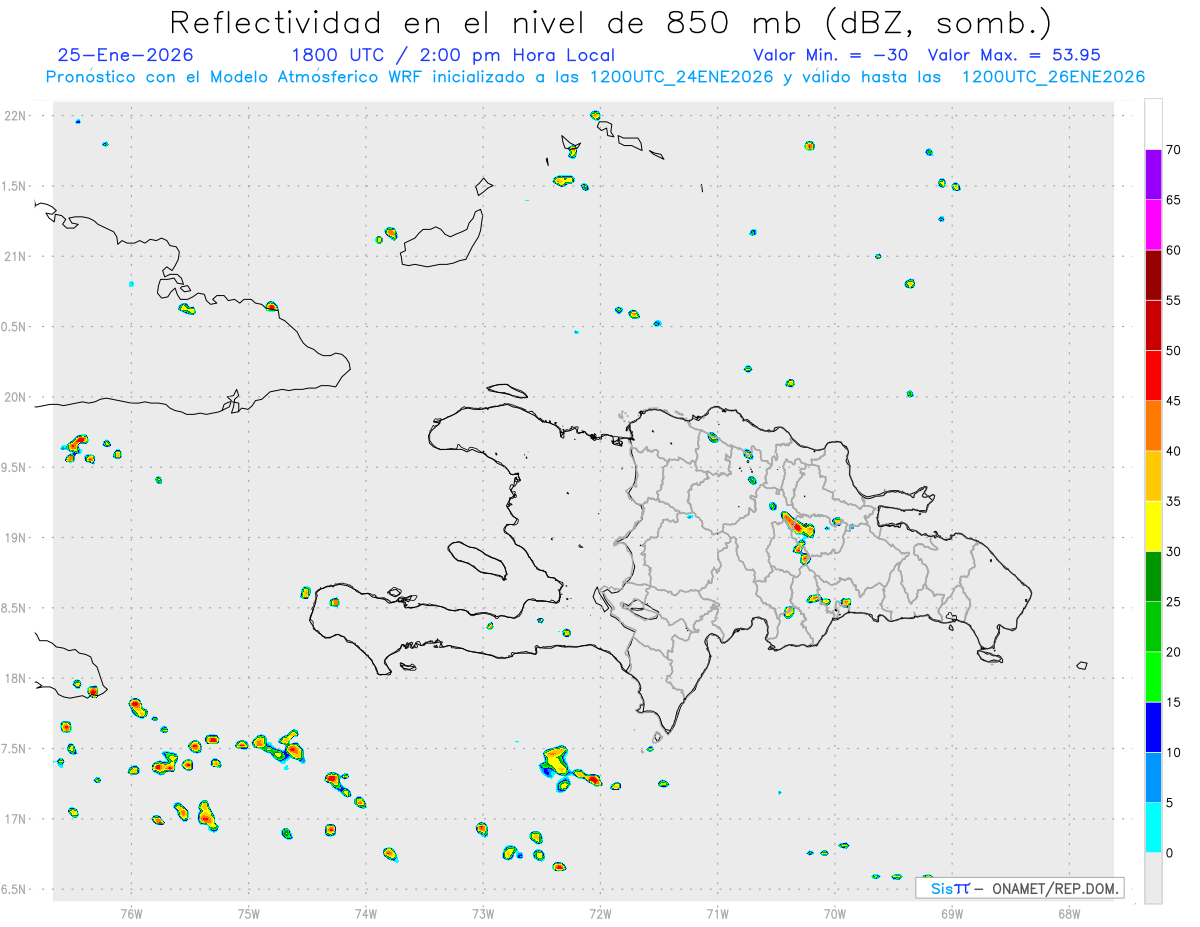The image size is (1200, 927).
Task: Click the "Valor Max. = 53.95" text
Action: [x=1014, y=55]
